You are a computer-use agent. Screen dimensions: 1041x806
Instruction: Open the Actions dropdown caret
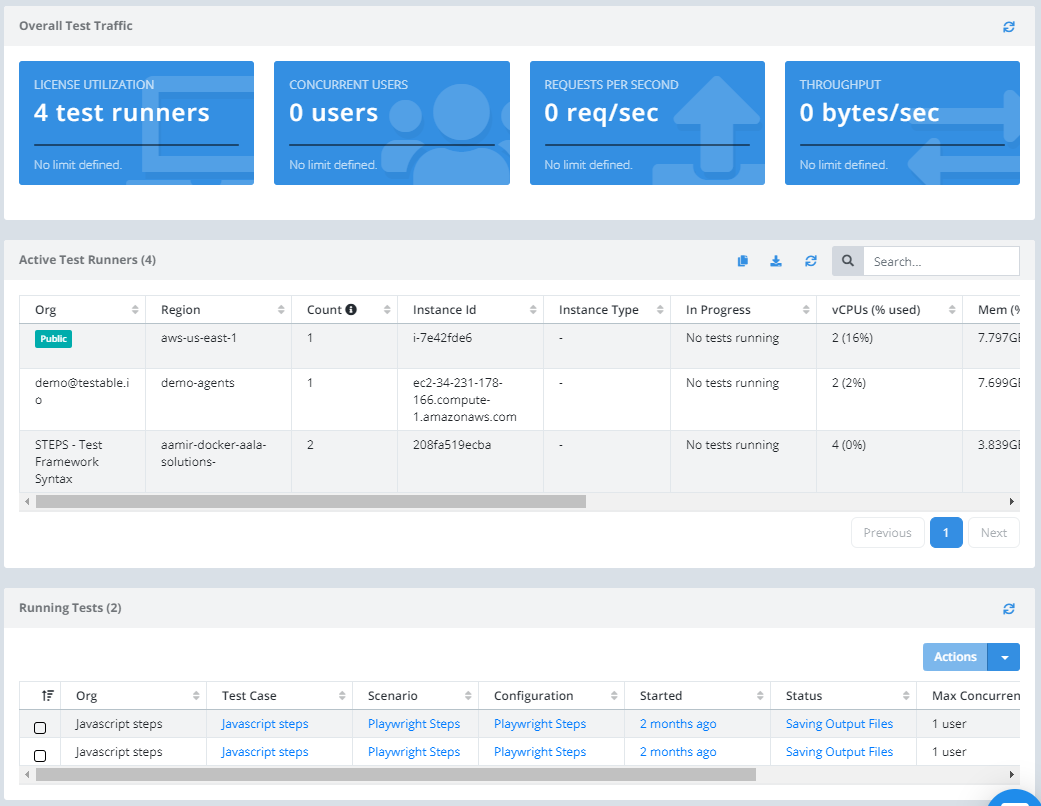(1004, 657)
